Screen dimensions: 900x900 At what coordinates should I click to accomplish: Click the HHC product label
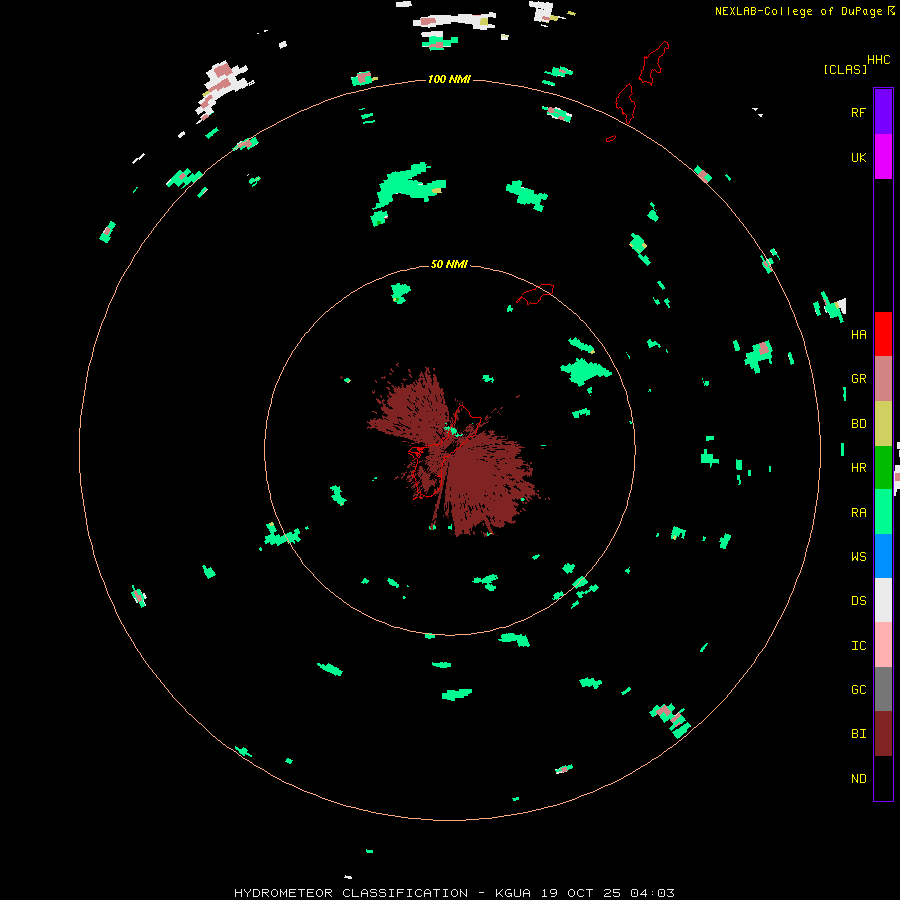coord(879,60)
